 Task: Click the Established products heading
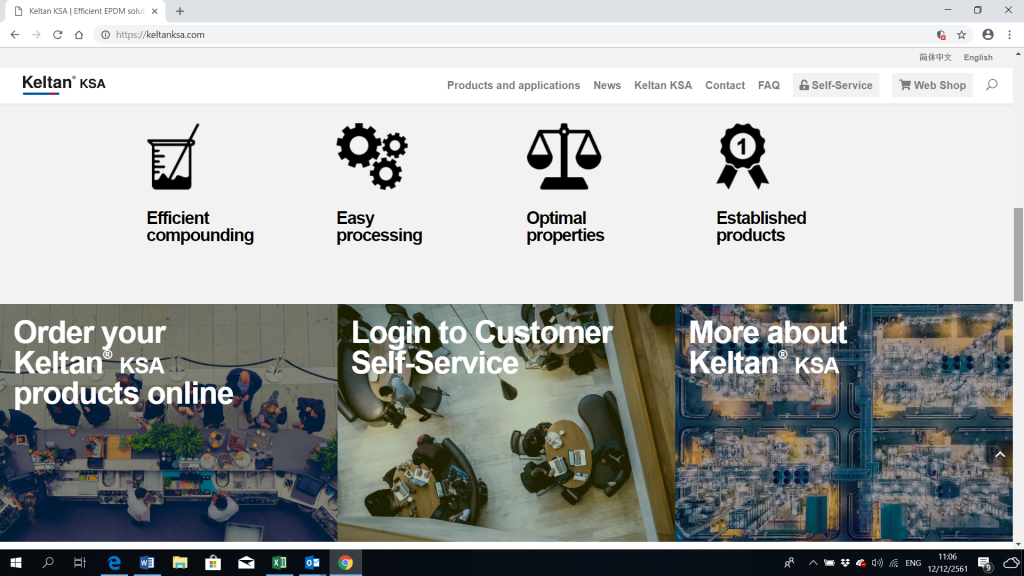tap(761, 227)
